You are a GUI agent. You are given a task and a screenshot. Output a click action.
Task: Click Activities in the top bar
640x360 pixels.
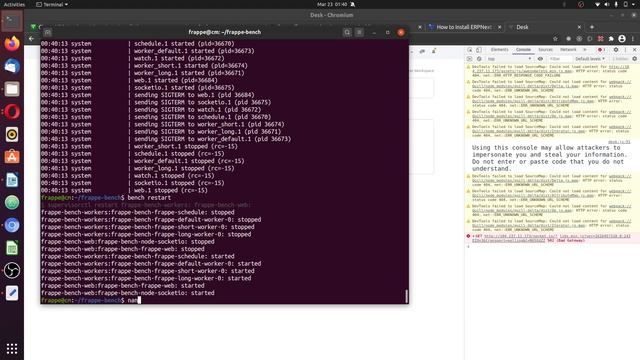(14, 4)
